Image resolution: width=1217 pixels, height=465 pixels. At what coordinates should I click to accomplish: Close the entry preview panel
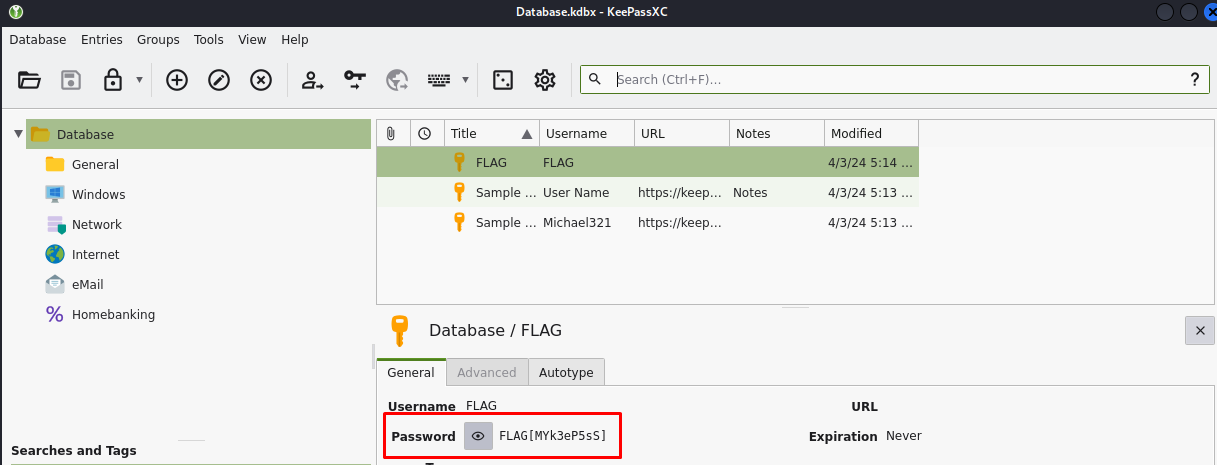[x=1200, y=330]
